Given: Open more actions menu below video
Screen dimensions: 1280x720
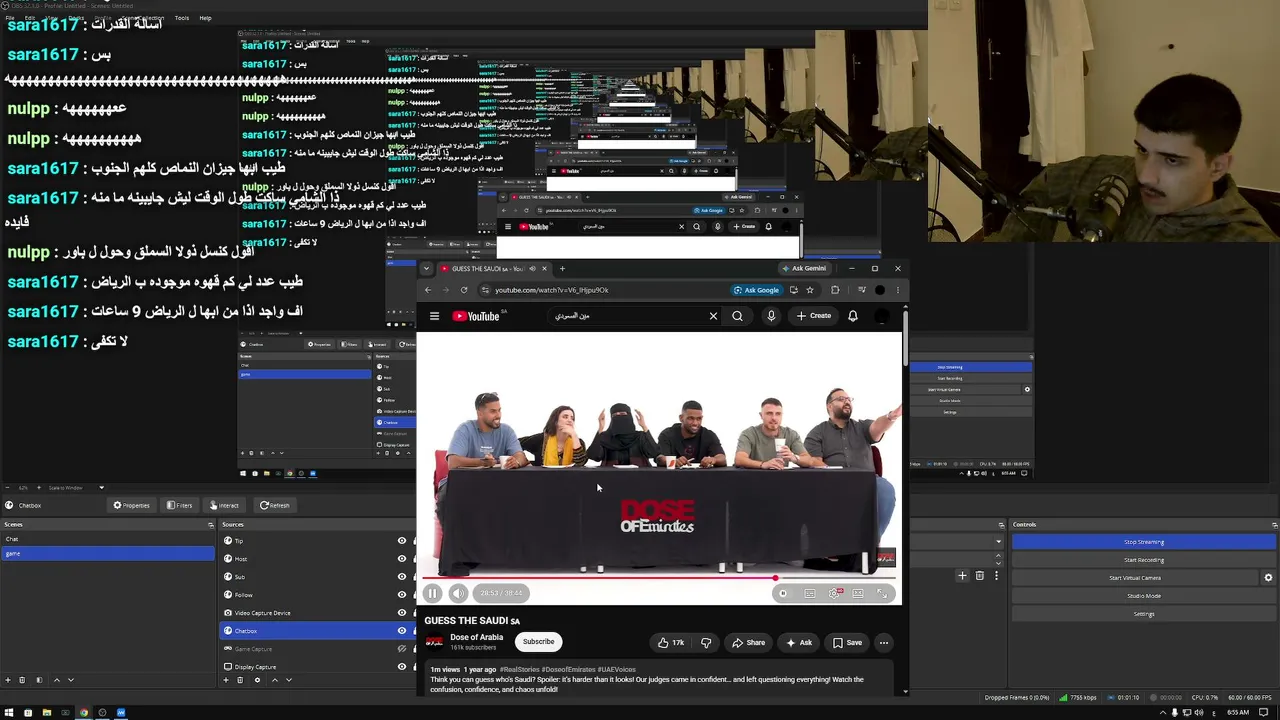Looking at the screenshot, I should 884,643.
